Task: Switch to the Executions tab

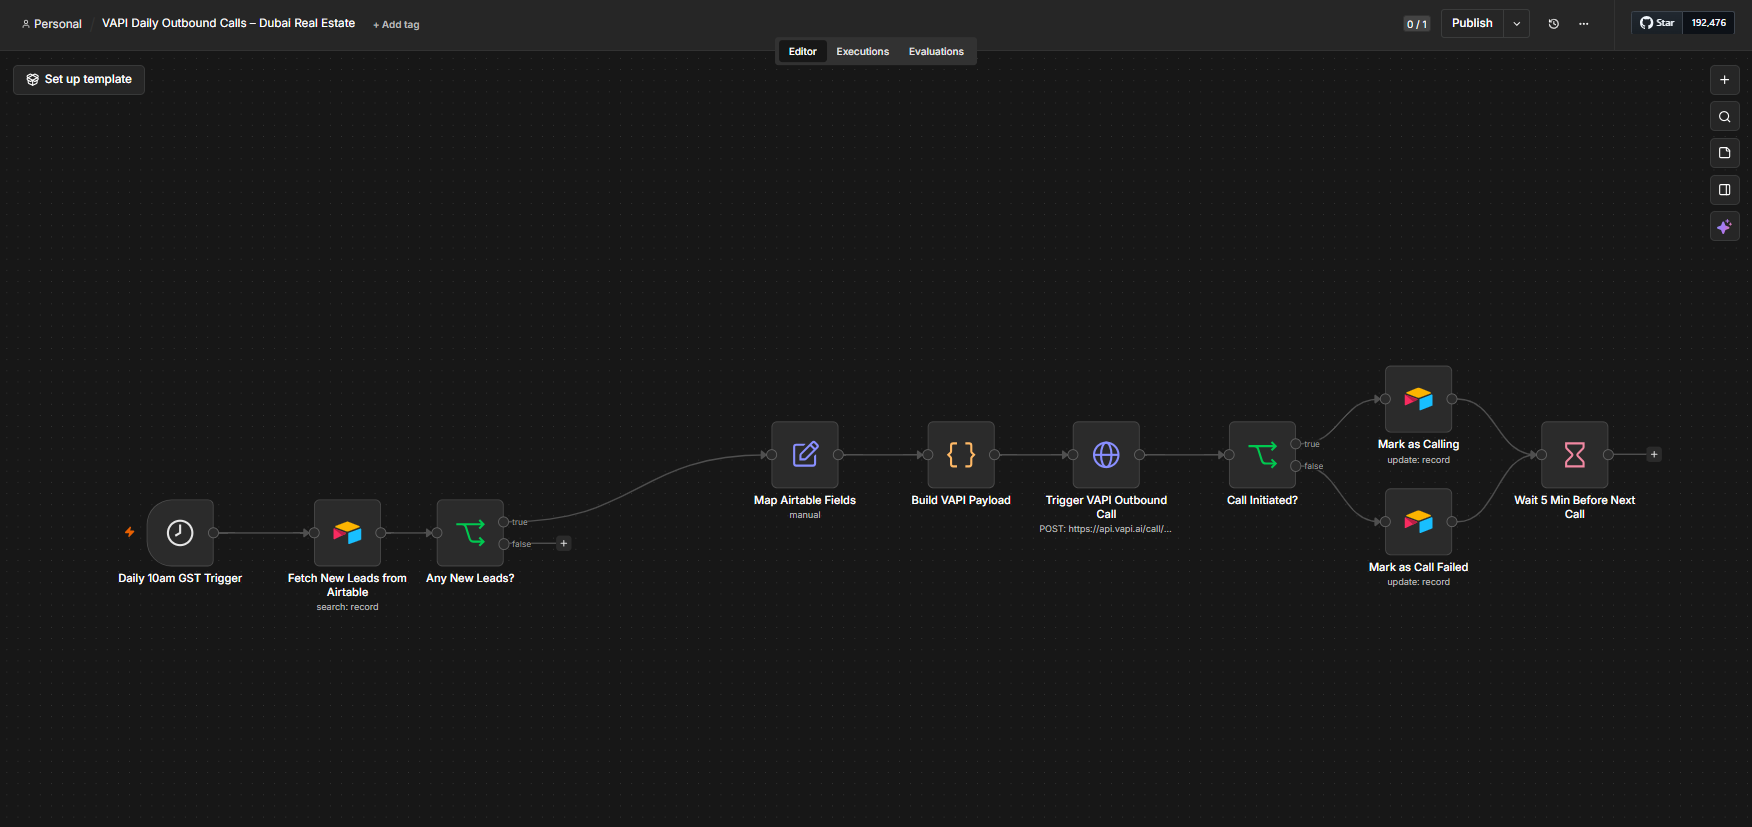Action: tap(863, 52)
